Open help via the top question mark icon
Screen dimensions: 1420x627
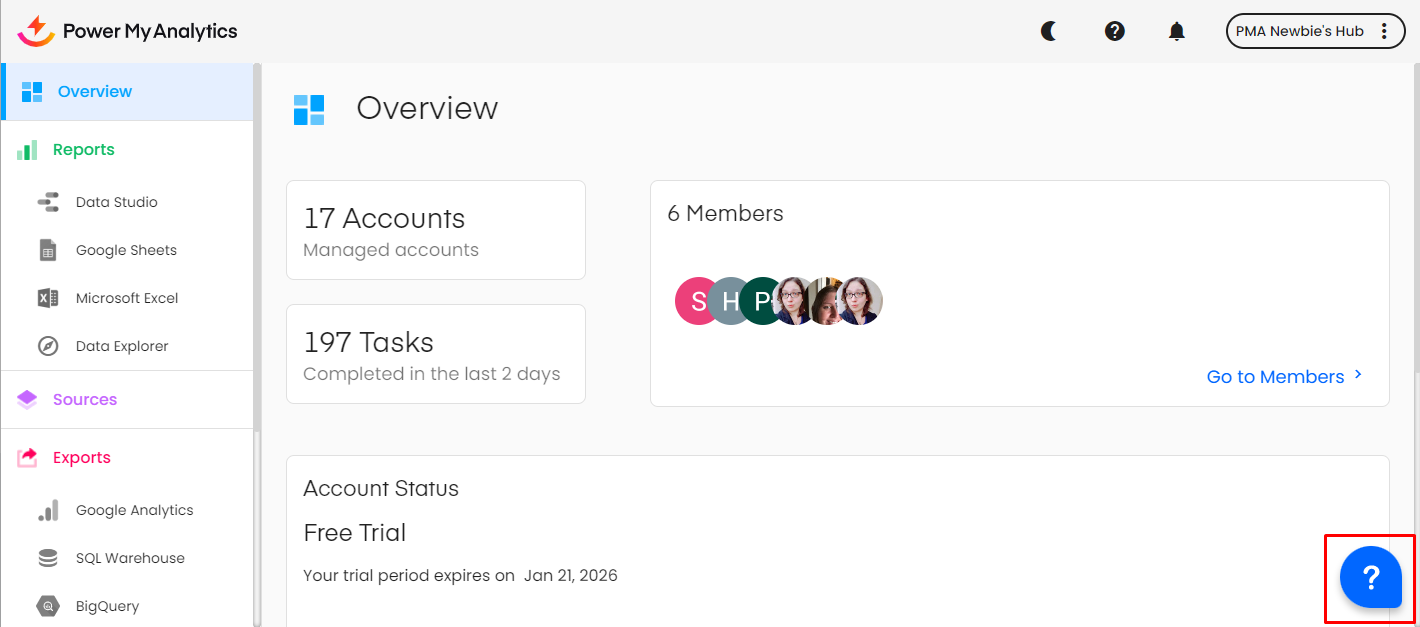point(1115,31)
